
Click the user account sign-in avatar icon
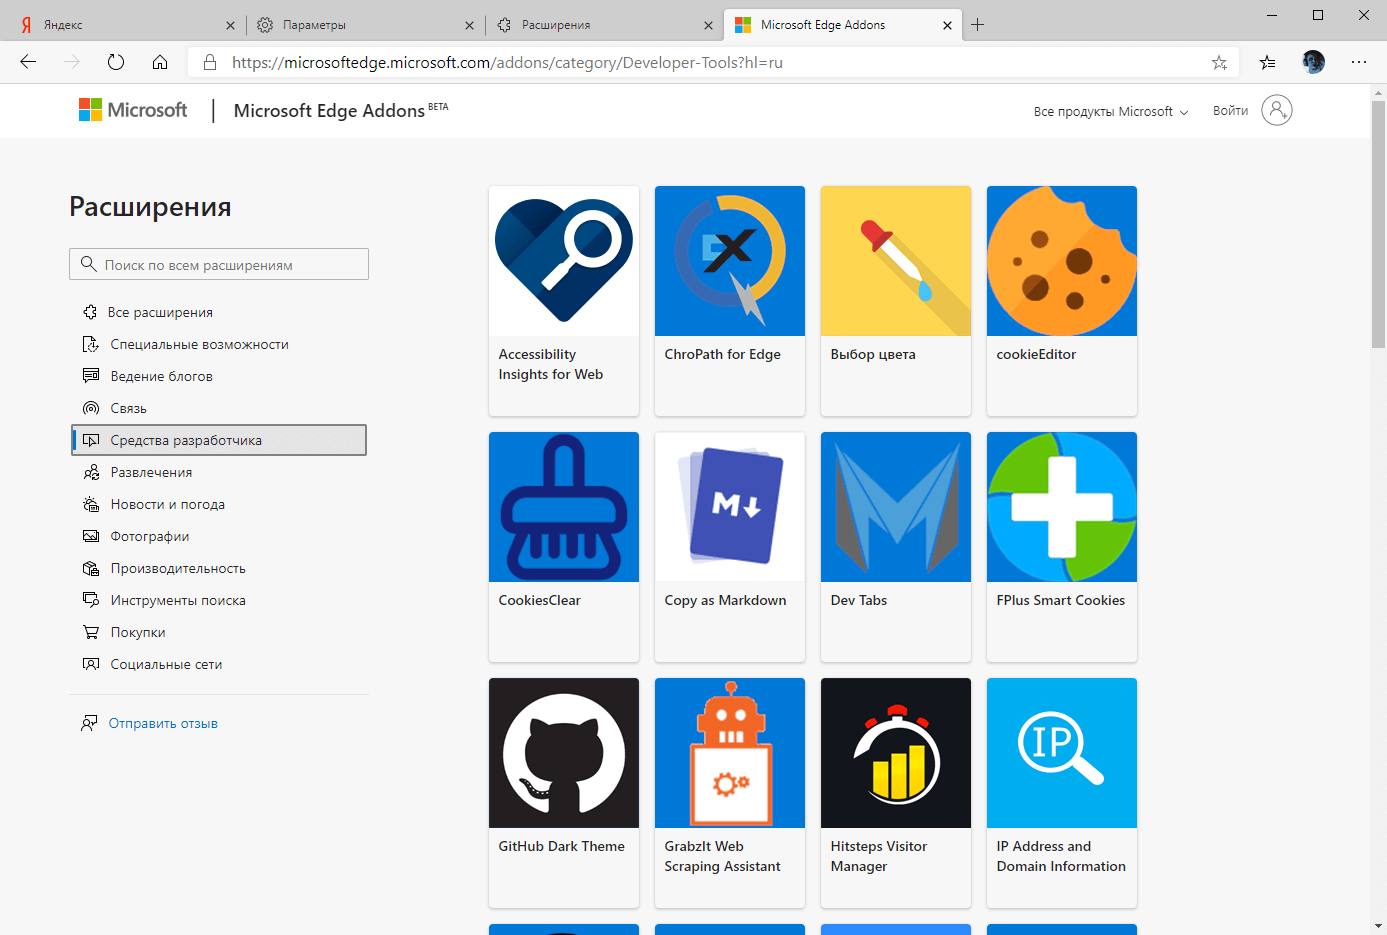tap(1277, 110)
